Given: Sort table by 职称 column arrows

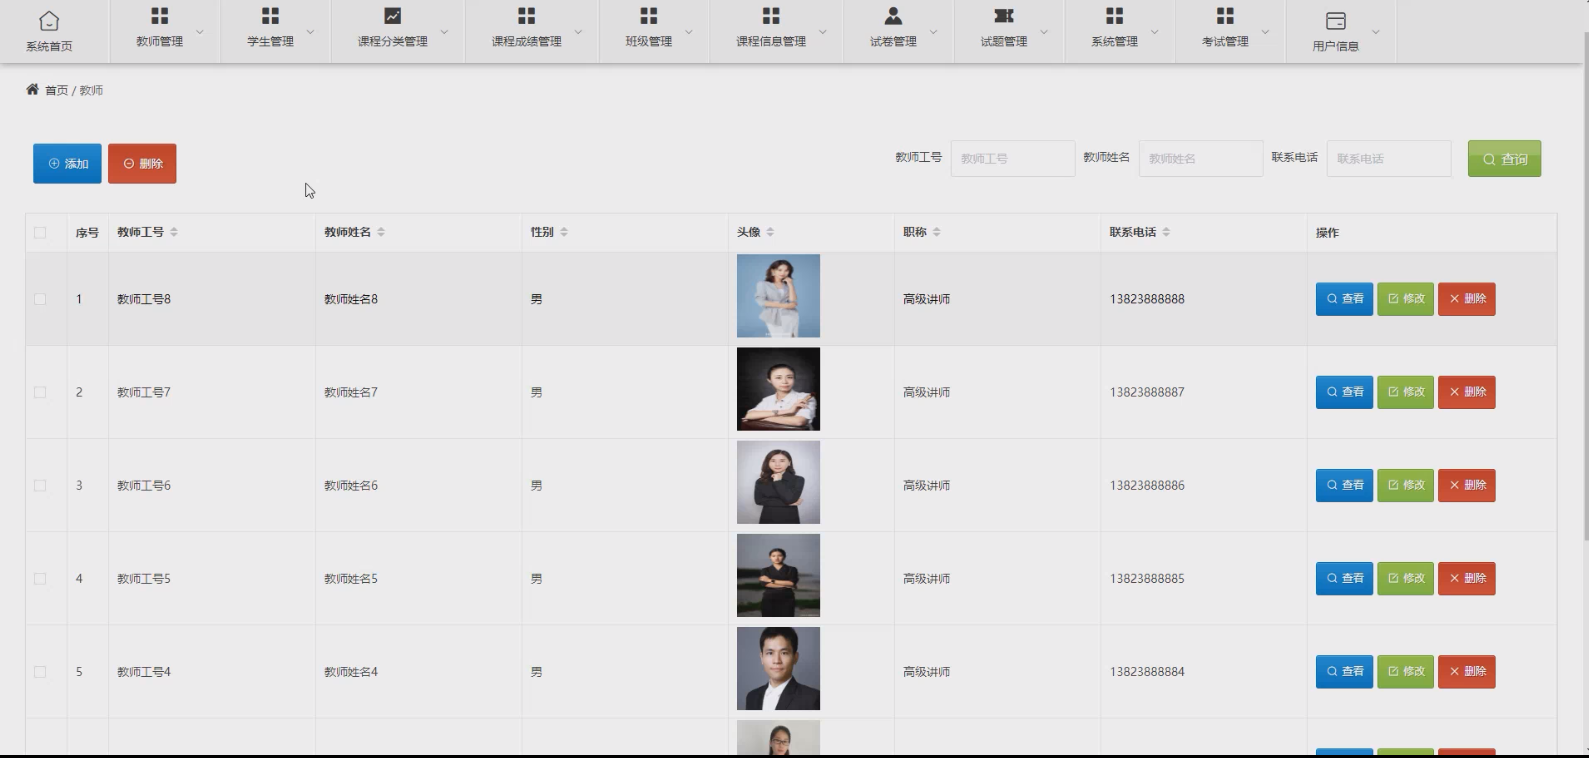Looking at the screenshot, I should coord(937,232).
